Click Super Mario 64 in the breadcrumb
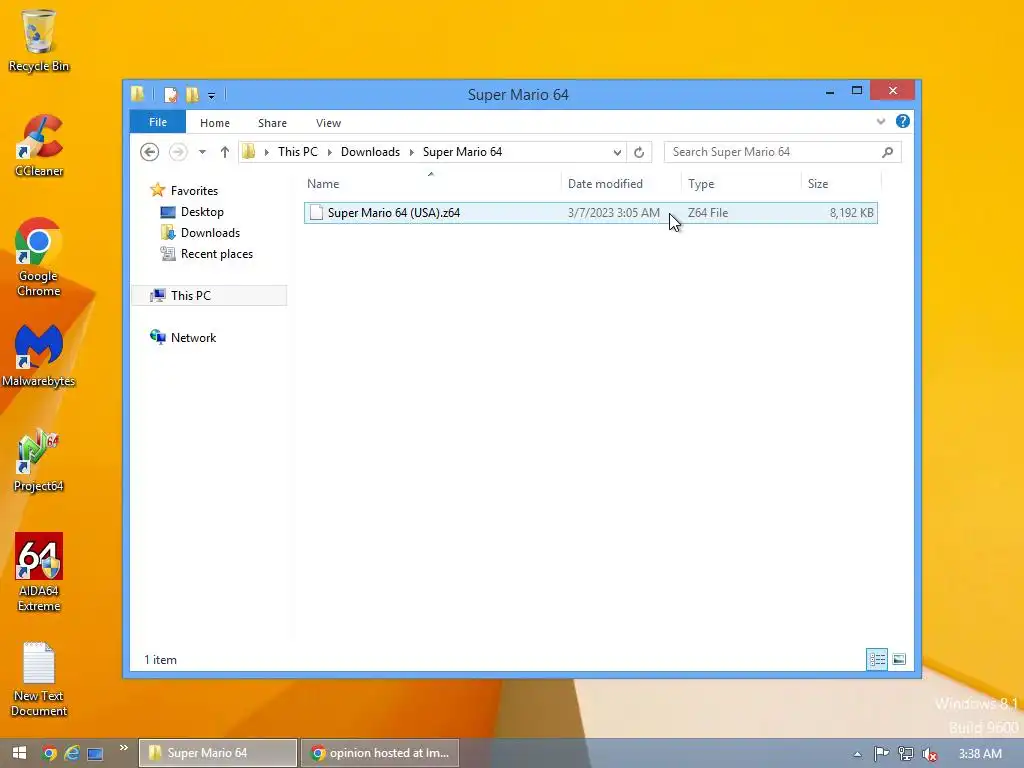The image size is (1024, 768). point(462,152)
